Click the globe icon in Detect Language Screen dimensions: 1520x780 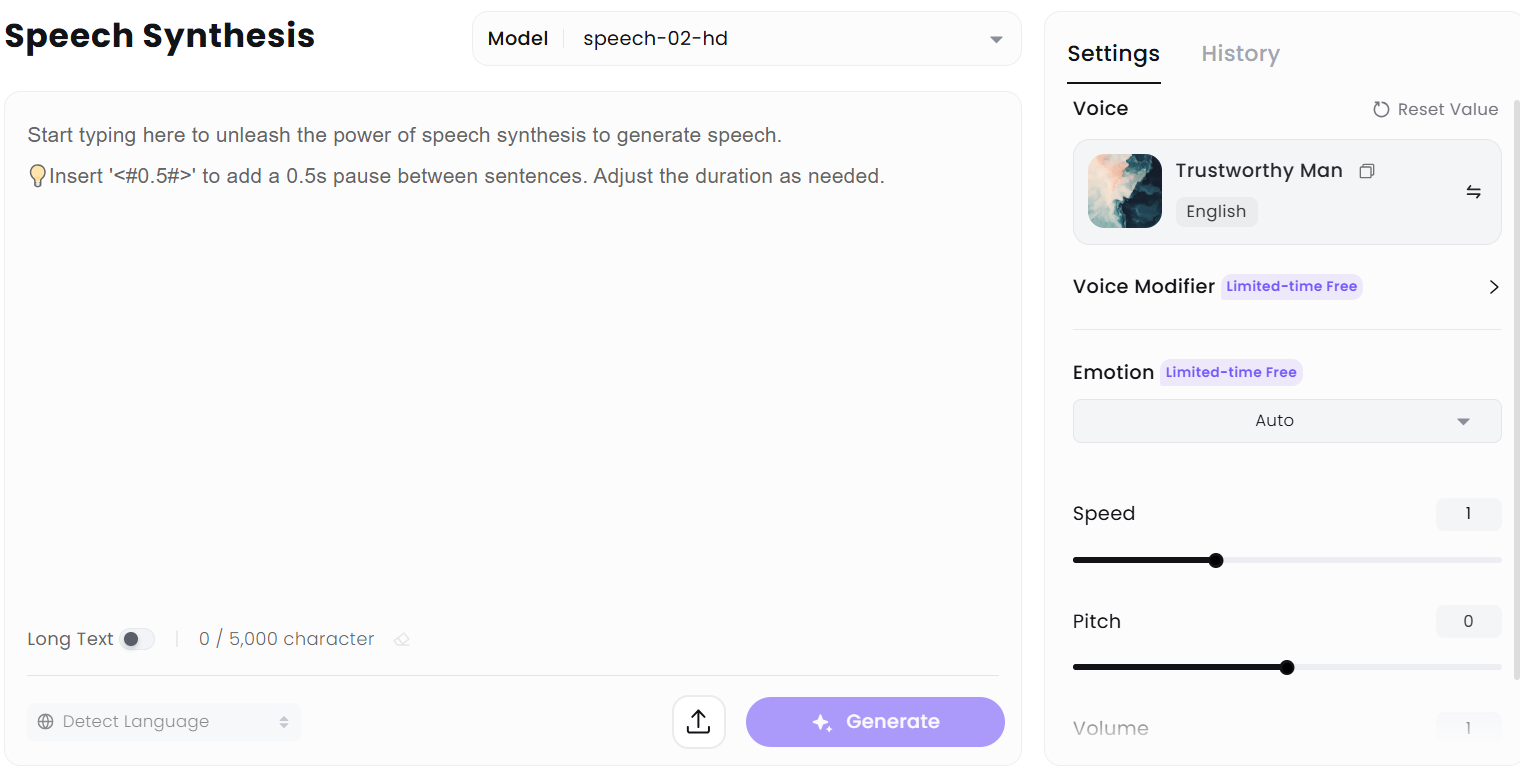46,722
